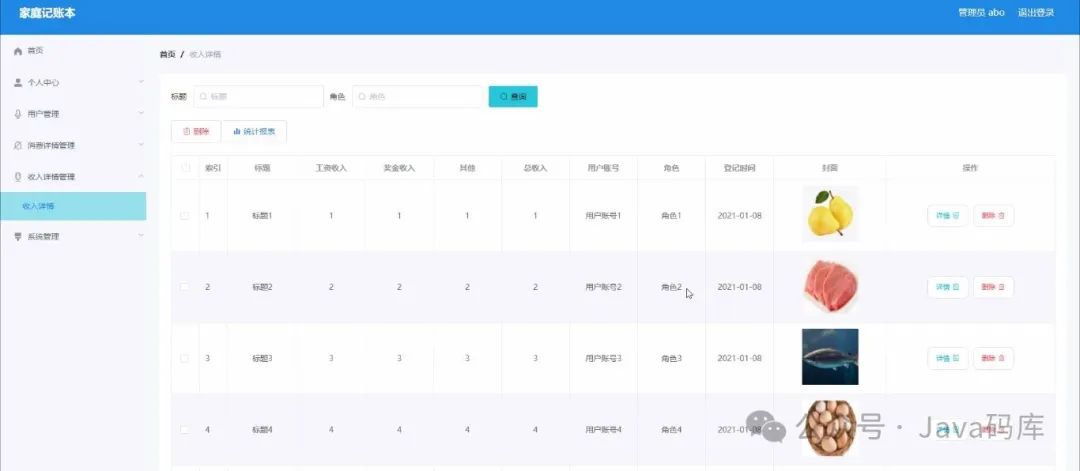The height and width of the screenshot is (471, 1080).
Task: Click the person icon for 个人中心
Action: click(18, 83)
